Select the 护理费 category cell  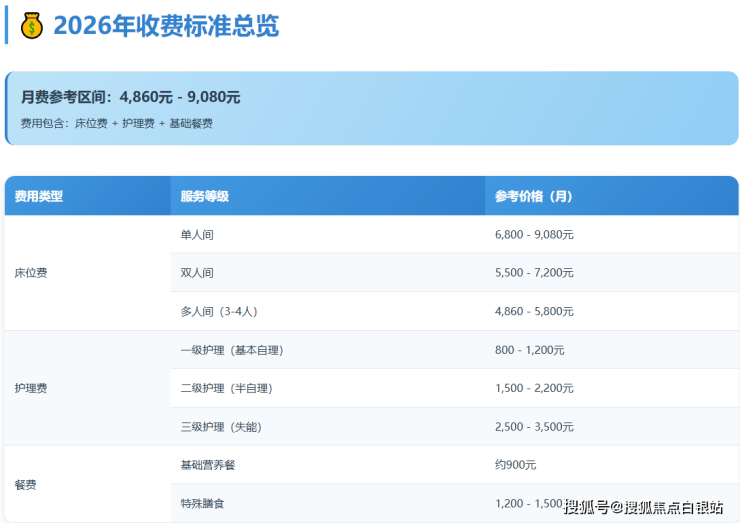tap(31, 388)
